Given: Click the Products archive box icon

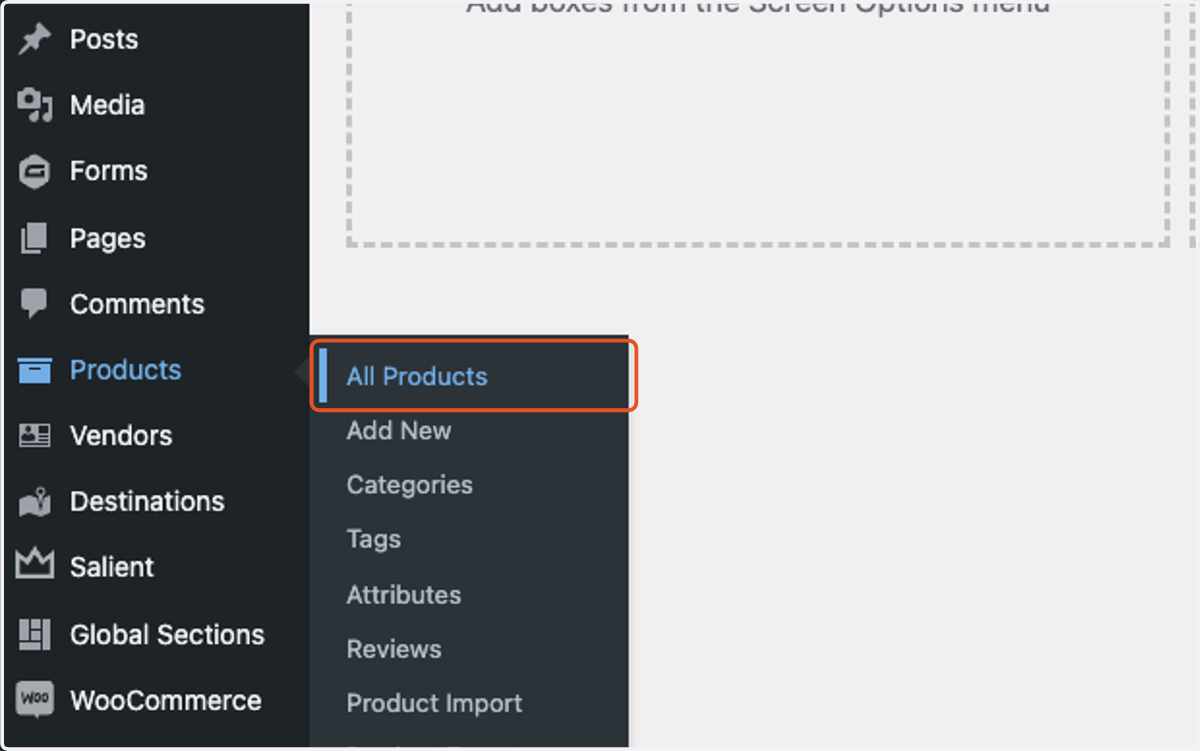Looking at the screenshot, I should click(35, 370).
